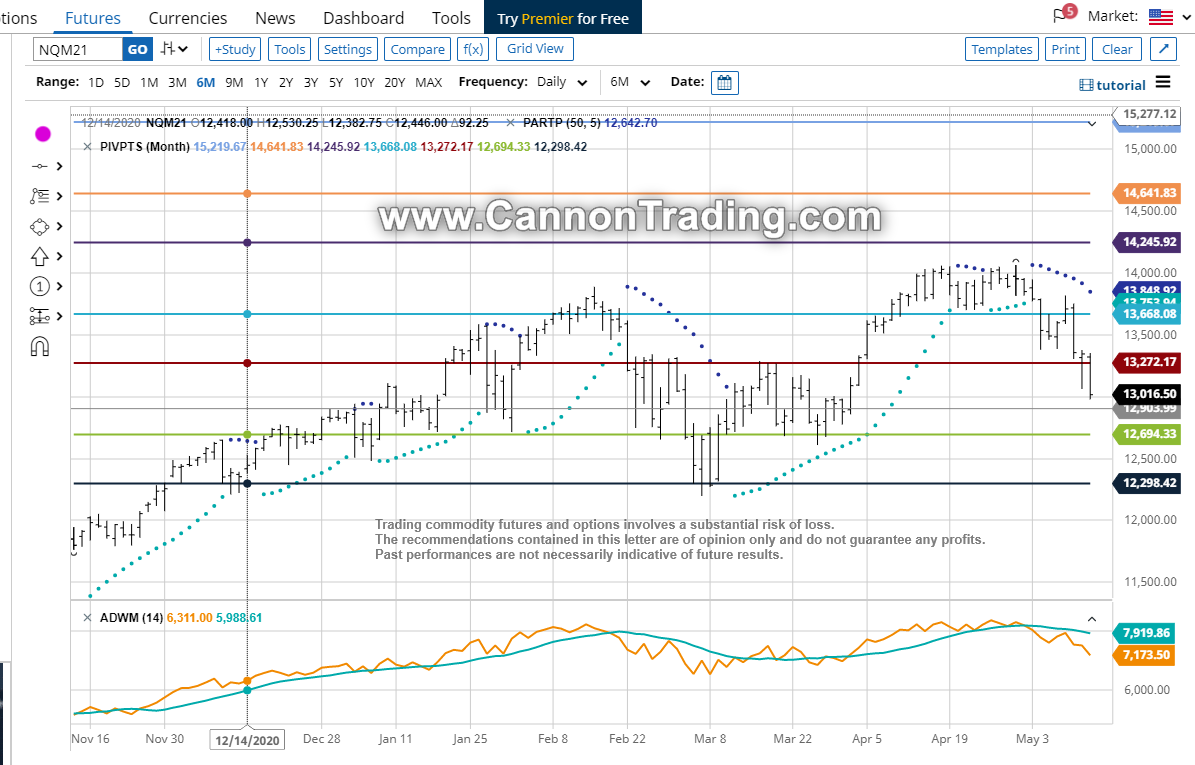
Task: Open the hamburger chart menu
Action: click(x=1162, y=83)
